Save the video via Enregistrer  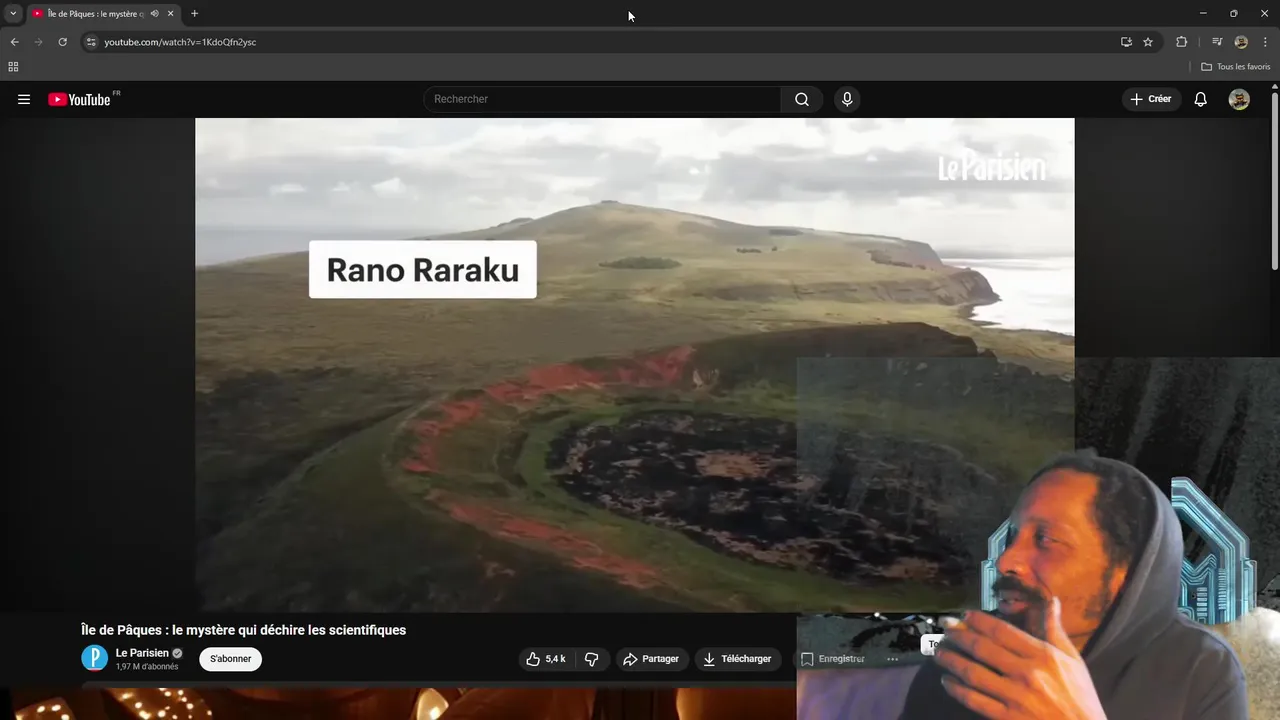tap(832, 659)
